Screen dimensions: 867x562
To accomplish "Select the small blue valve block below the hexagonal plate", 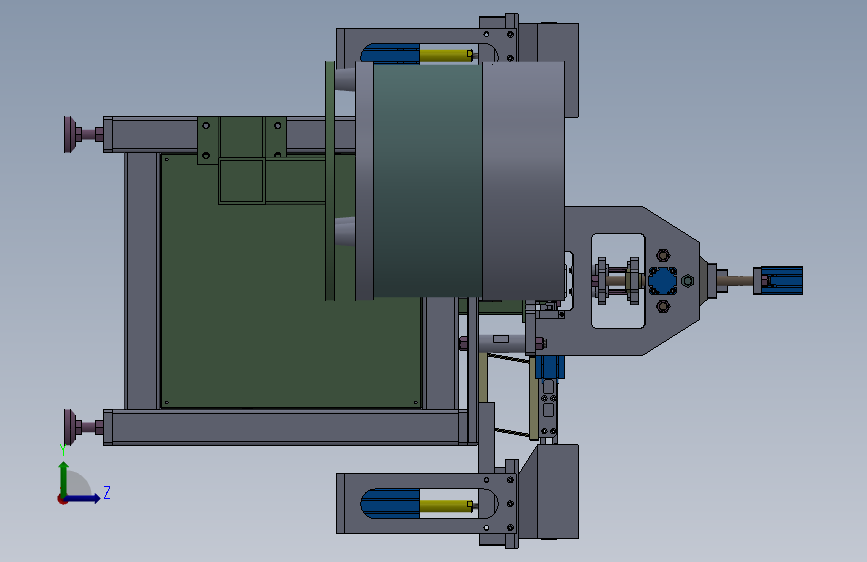I will point(549,367).
